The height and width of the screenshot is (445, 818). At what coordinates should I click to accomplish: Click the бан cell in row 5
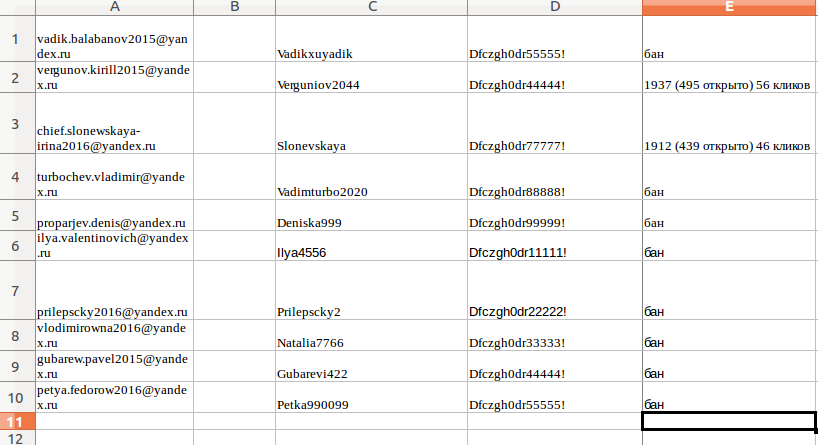(x=730, y=215)
